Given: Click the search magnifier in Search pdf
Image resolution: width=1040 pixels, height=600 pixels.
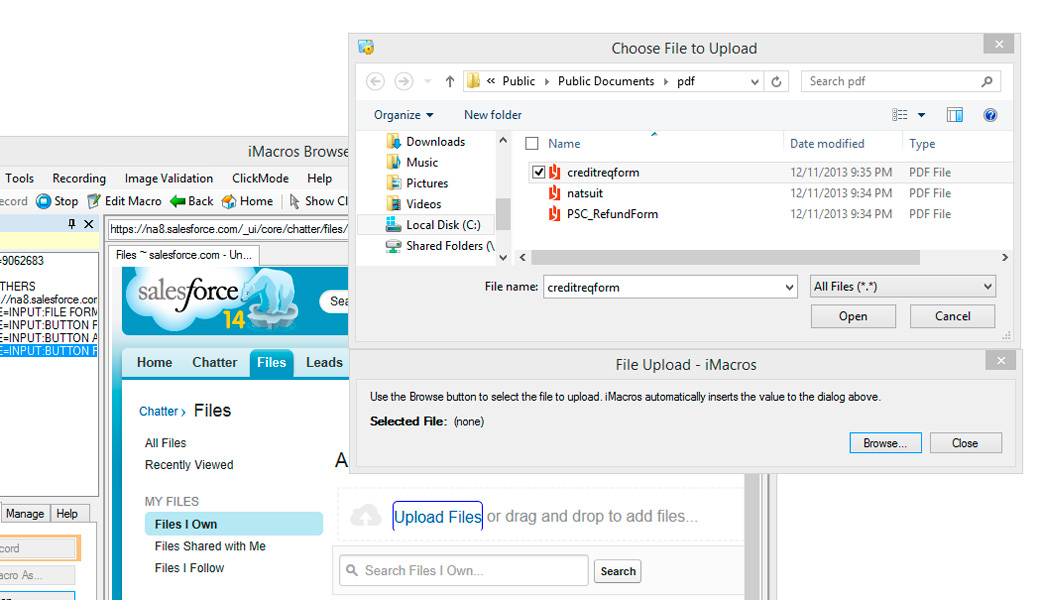Looking at the screenshot, I should 986,82.
